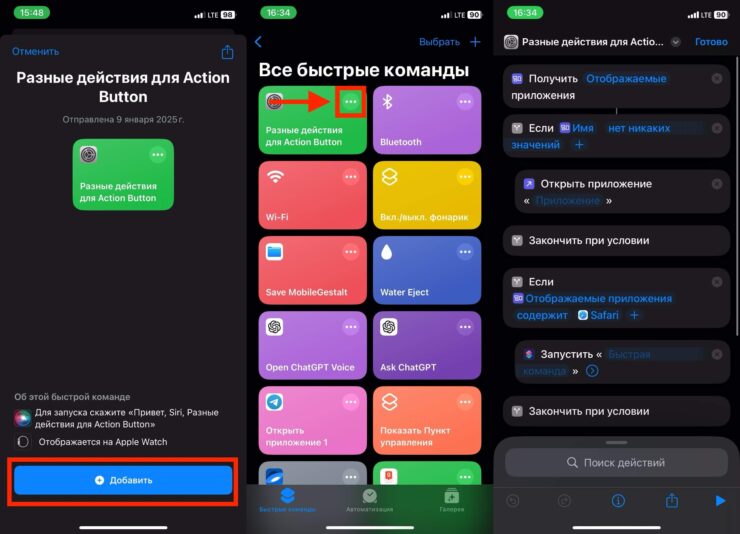Tap share icon in the editor bottom toolbar
The width and height of the screenshot is (740, 534).
[672, 501]
